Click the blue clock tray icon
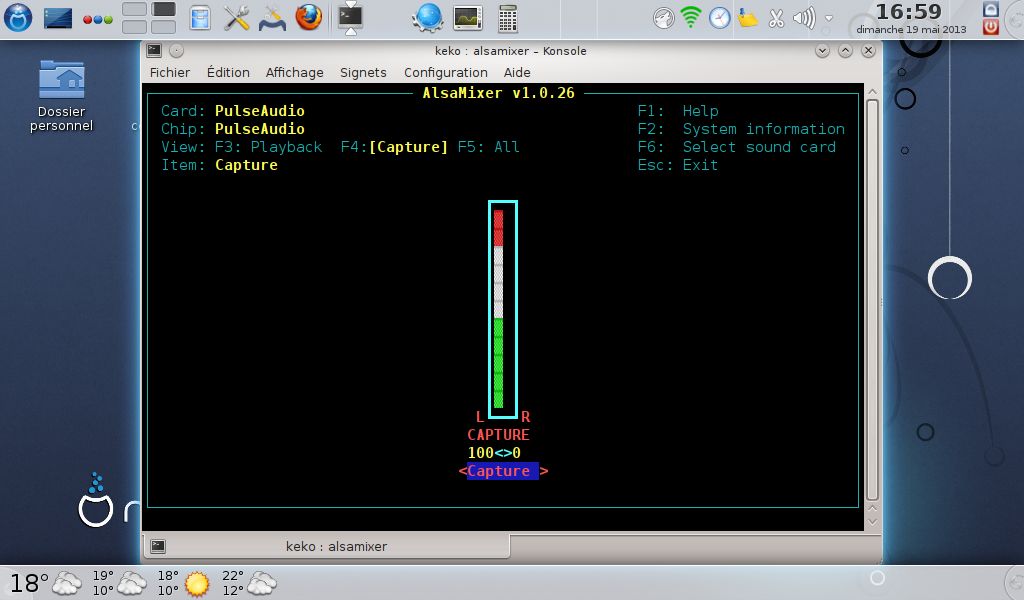The width and height of the screenshot is (1024, 600). coord(719,18)
